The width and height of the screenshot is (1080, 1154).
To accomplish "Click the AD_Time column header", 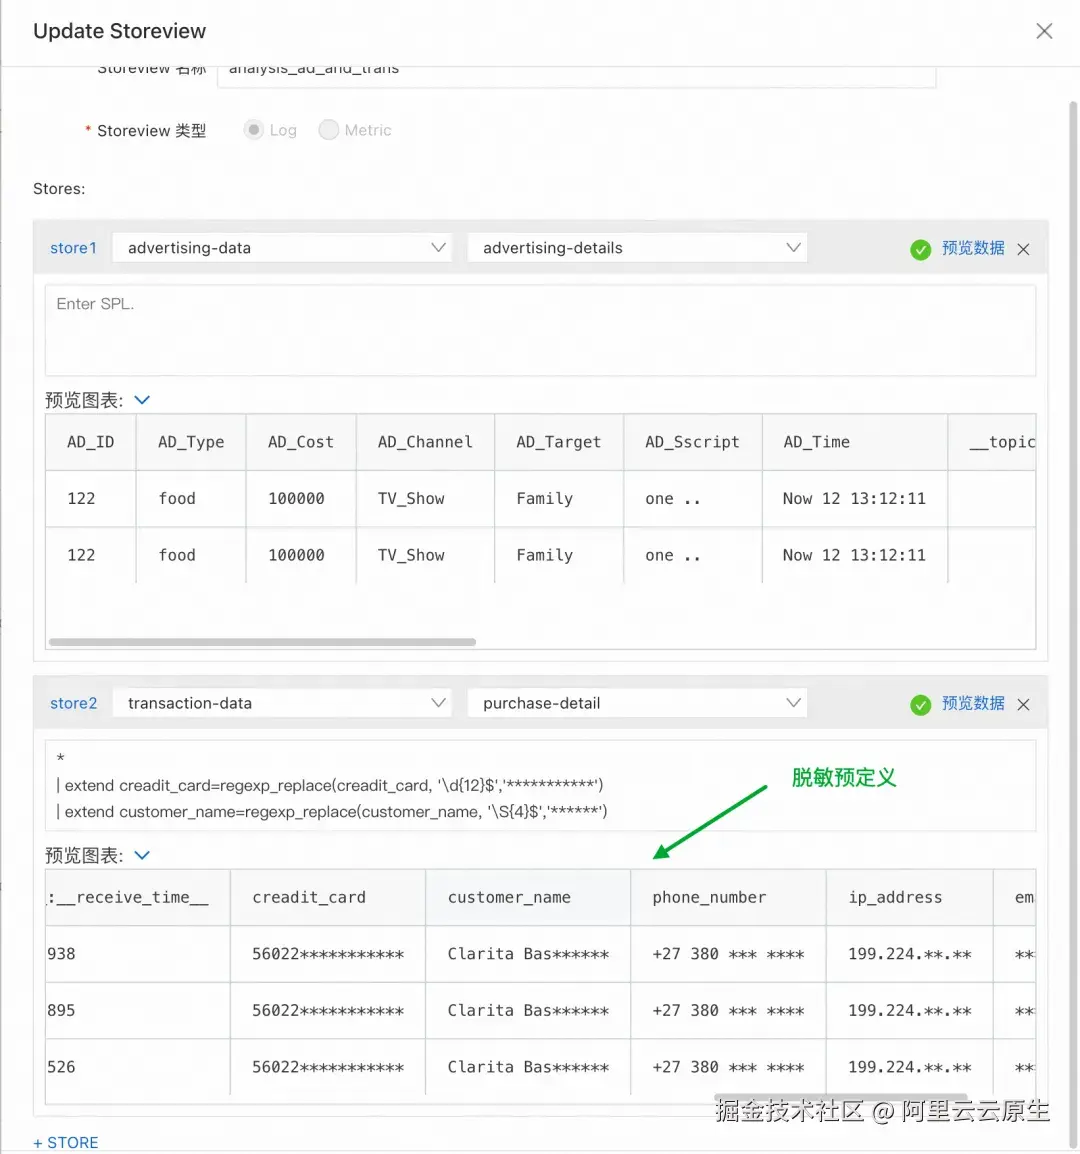I will 855,442.
